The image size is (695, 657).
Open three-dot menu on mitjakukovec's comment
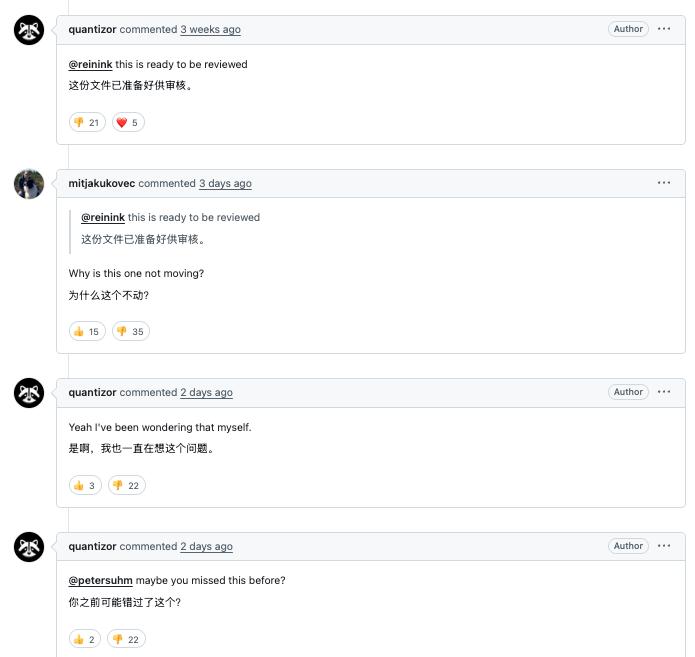pos(664,183)
